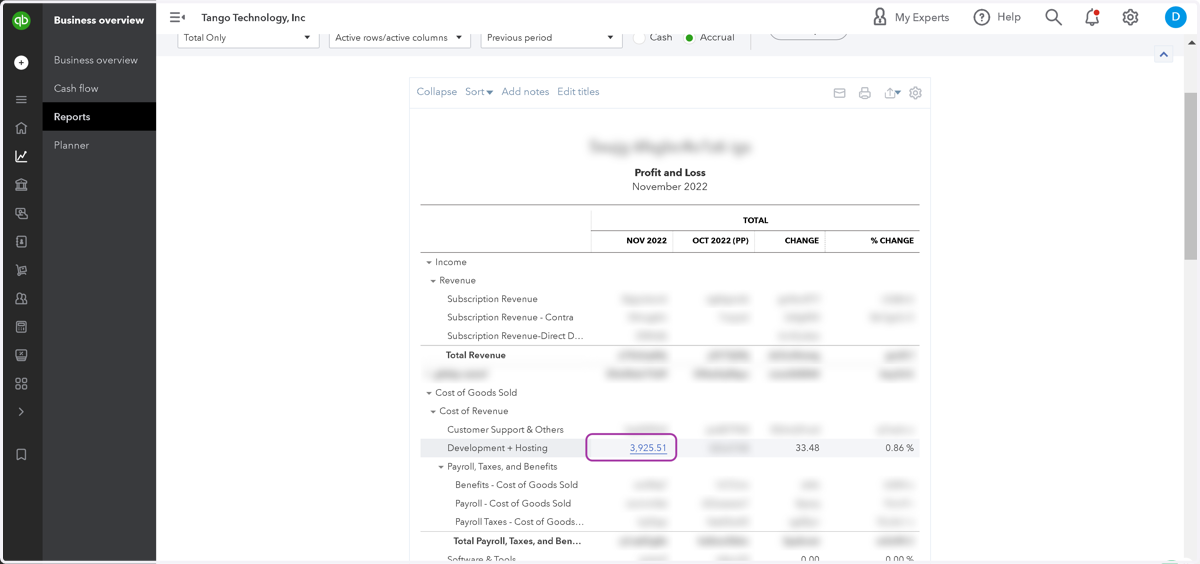The image size is (1200, 564).
Task: Click the QuickBooks logo icon
Action: (21, 20)
